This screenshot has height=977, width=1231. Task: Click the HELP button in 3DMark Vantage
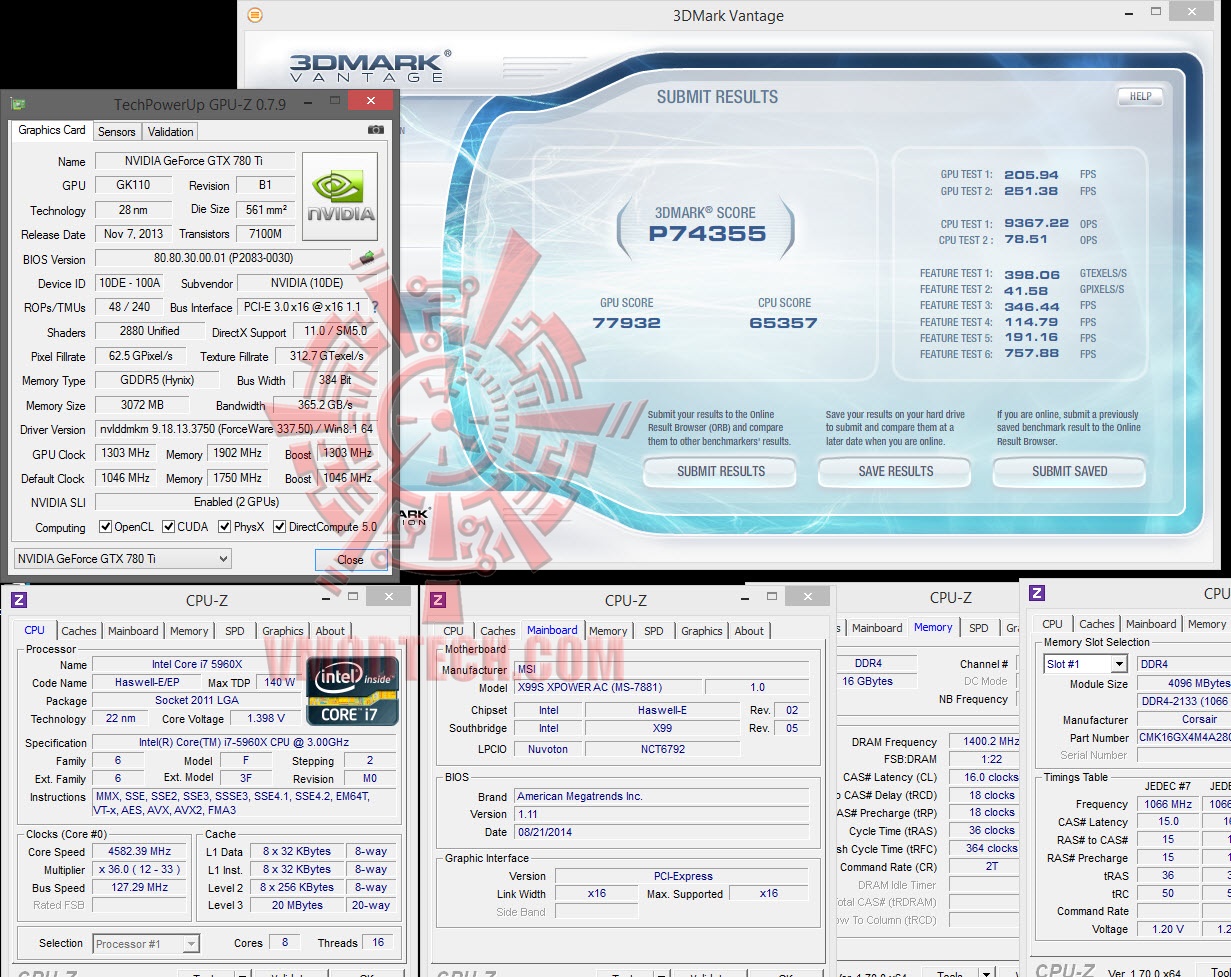1140,97
